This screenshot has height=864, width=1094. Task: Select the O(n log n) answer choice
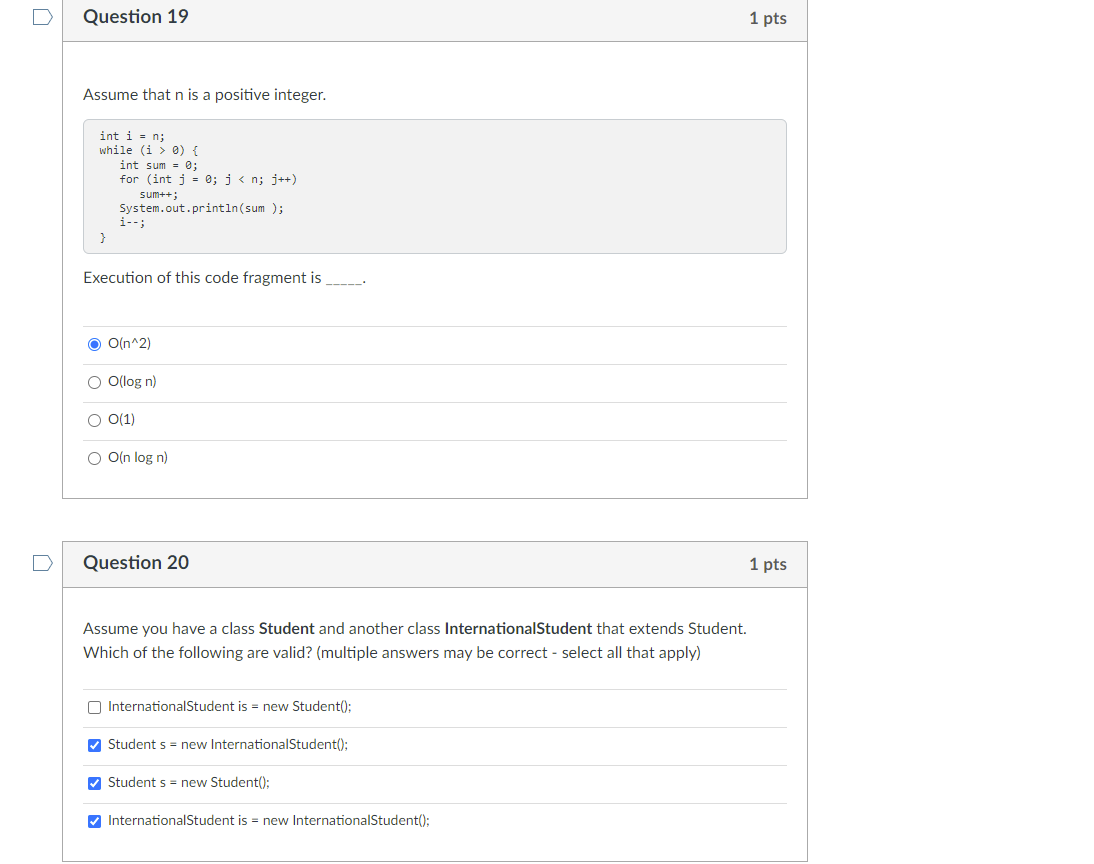pyautogui.click(x=93, y=457)
